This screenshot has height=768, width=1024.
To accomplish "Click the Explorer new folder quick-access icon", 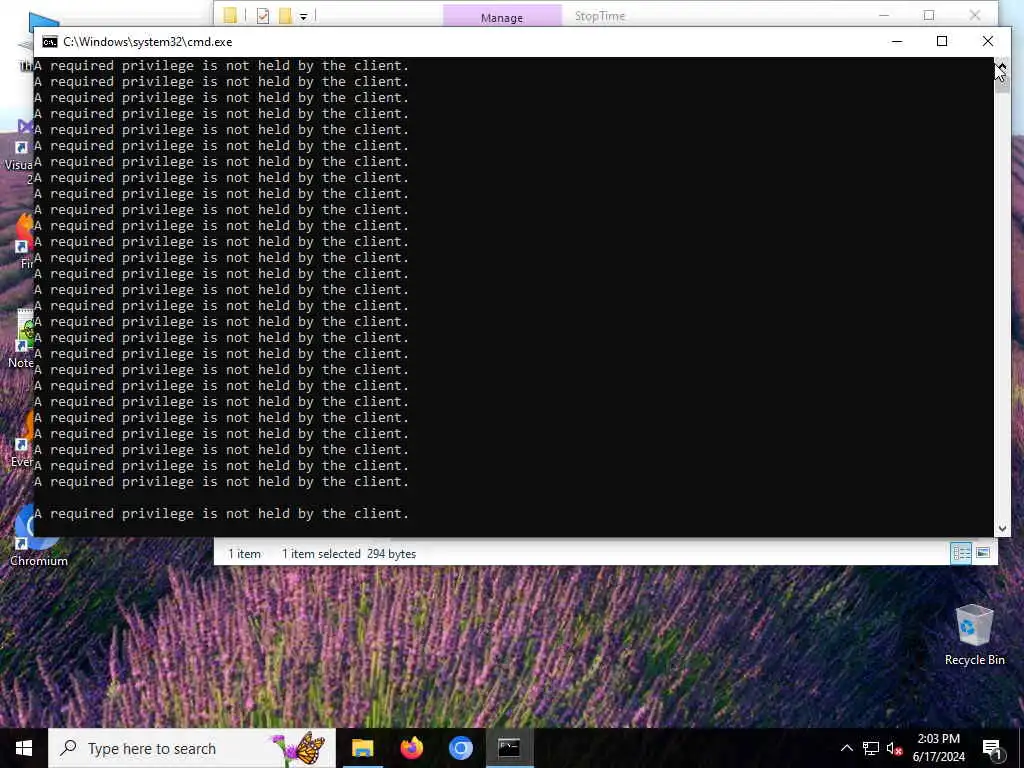I will 285,16.
